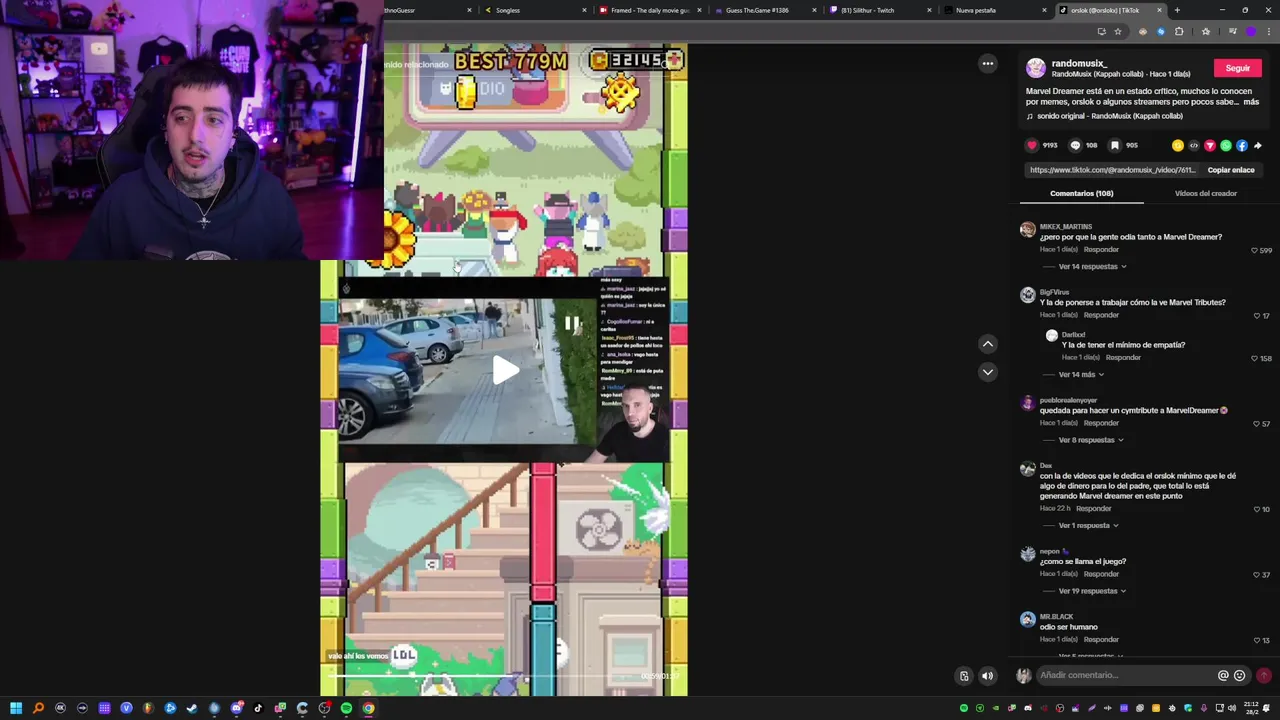1280x720 pixels.
Task: Go to previous video with up arrow
Action: (x=988, y=343)
